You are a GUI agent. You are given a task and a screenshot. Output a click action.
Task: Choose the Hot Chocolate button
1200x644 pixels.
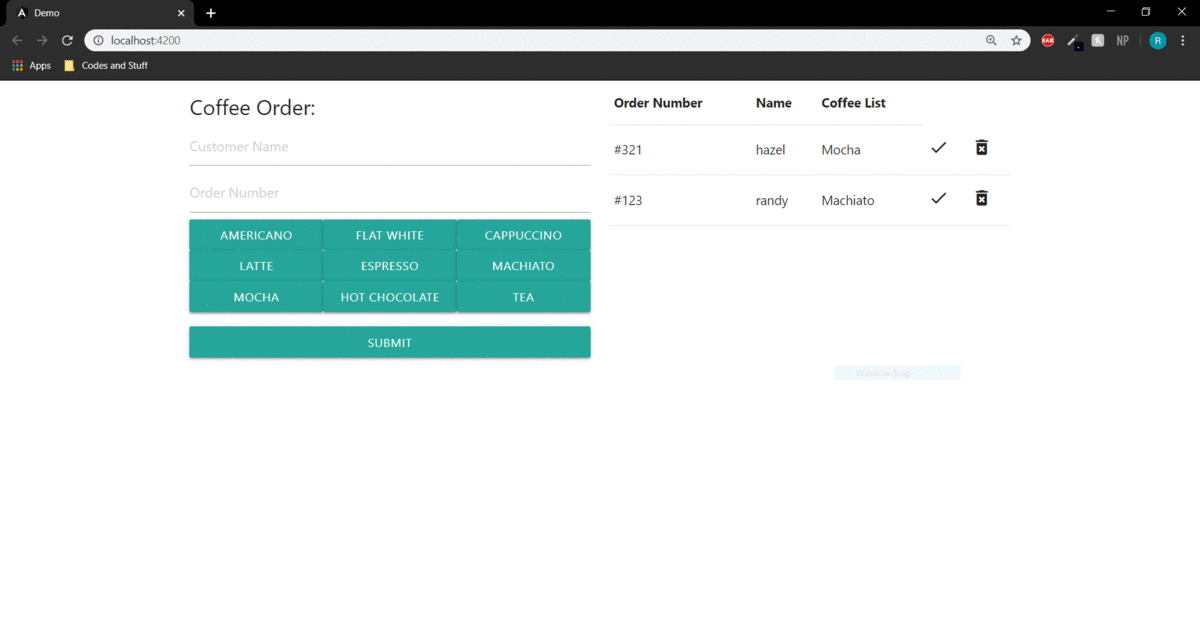[x=390, y=297]
